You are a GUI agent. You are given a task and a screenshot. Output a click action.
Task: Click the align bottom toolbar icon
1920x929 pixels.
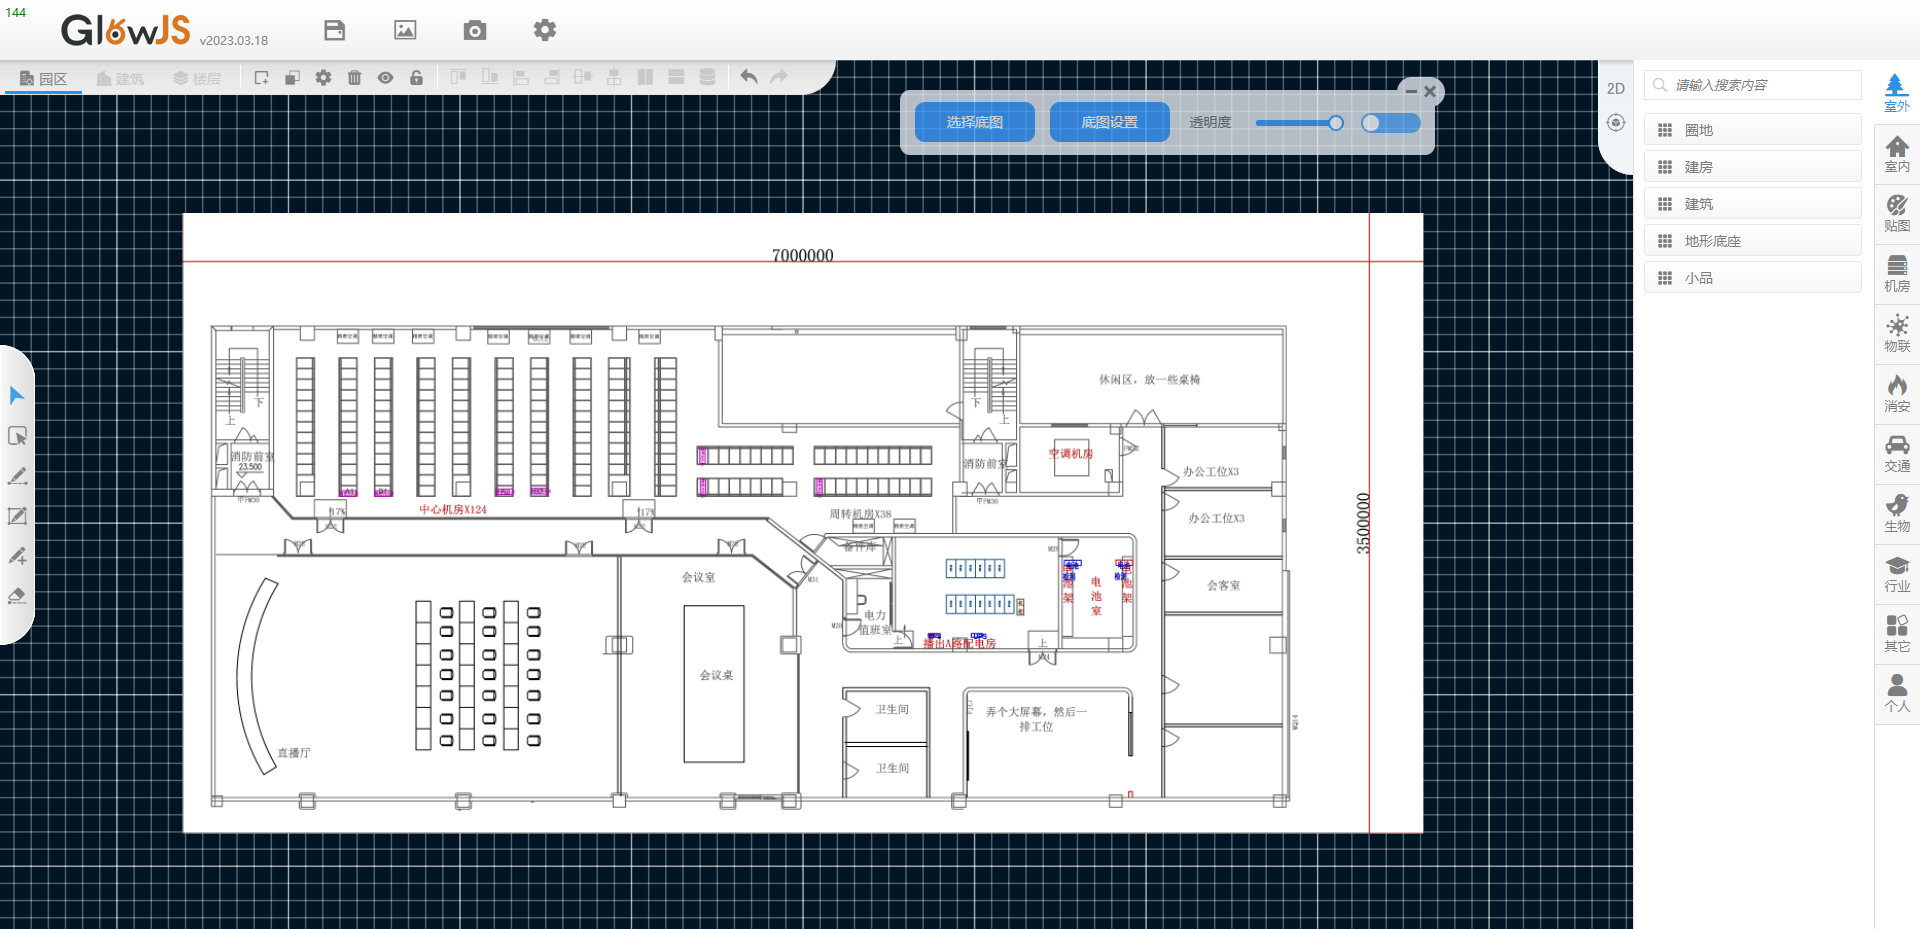click(490, 77)
